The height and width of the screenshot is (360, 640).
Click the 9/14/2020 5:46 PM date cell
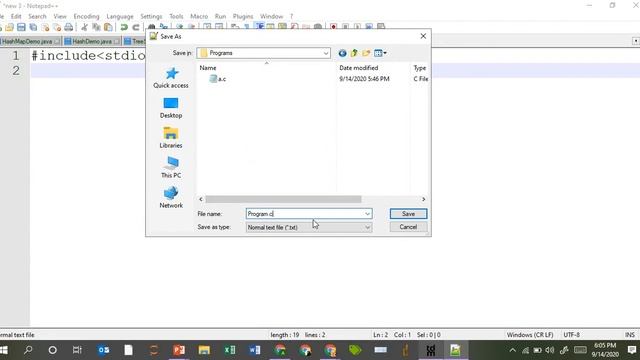(x=364, y=79)
